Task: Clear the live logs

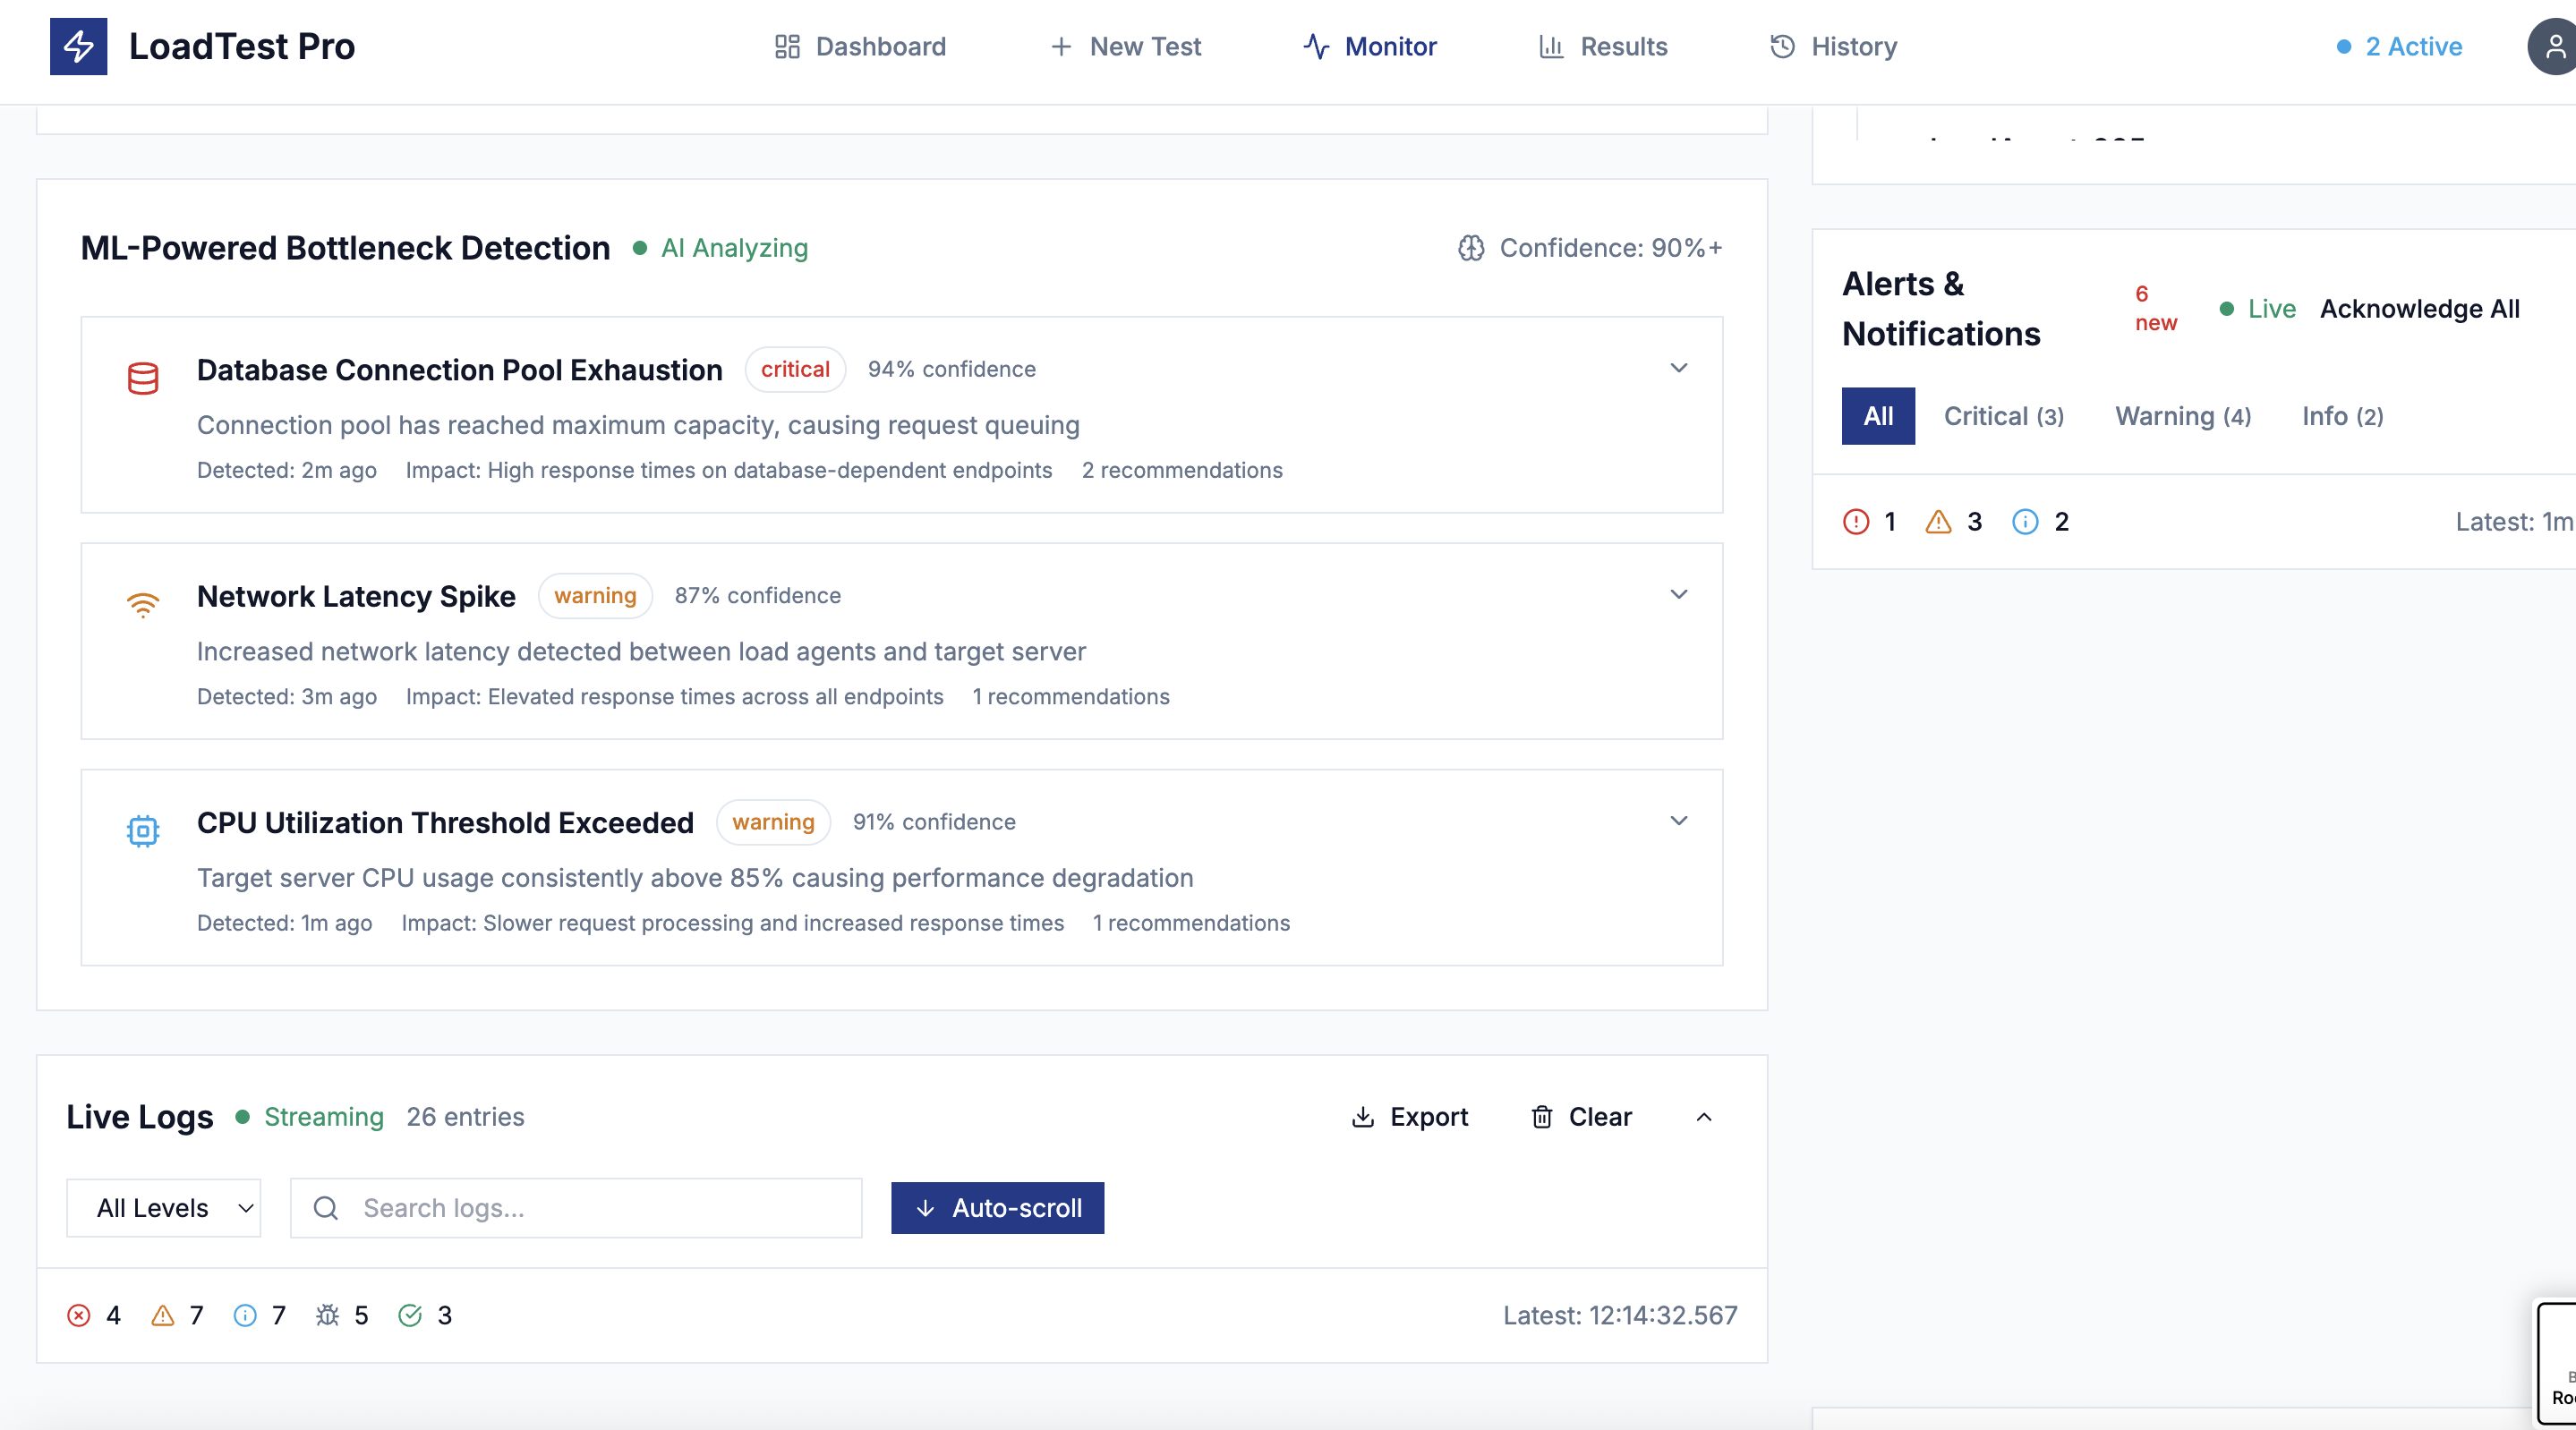Action: pyautogui.click(x=1581, y=1117)
